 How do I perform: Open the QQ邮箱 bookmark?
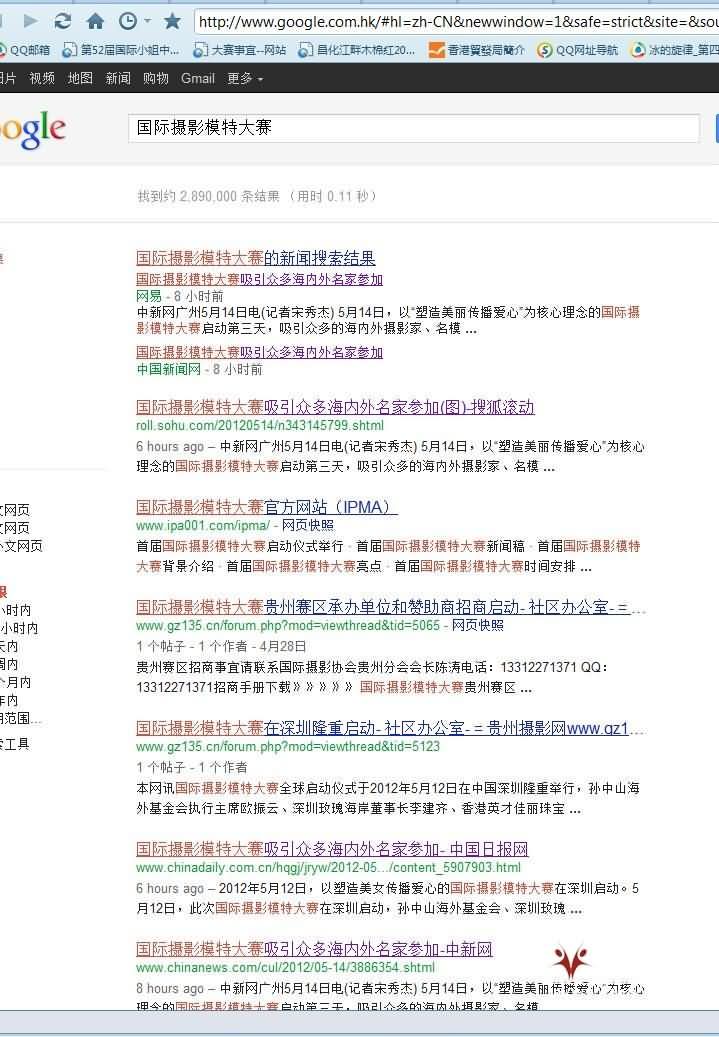pos(24,50)
